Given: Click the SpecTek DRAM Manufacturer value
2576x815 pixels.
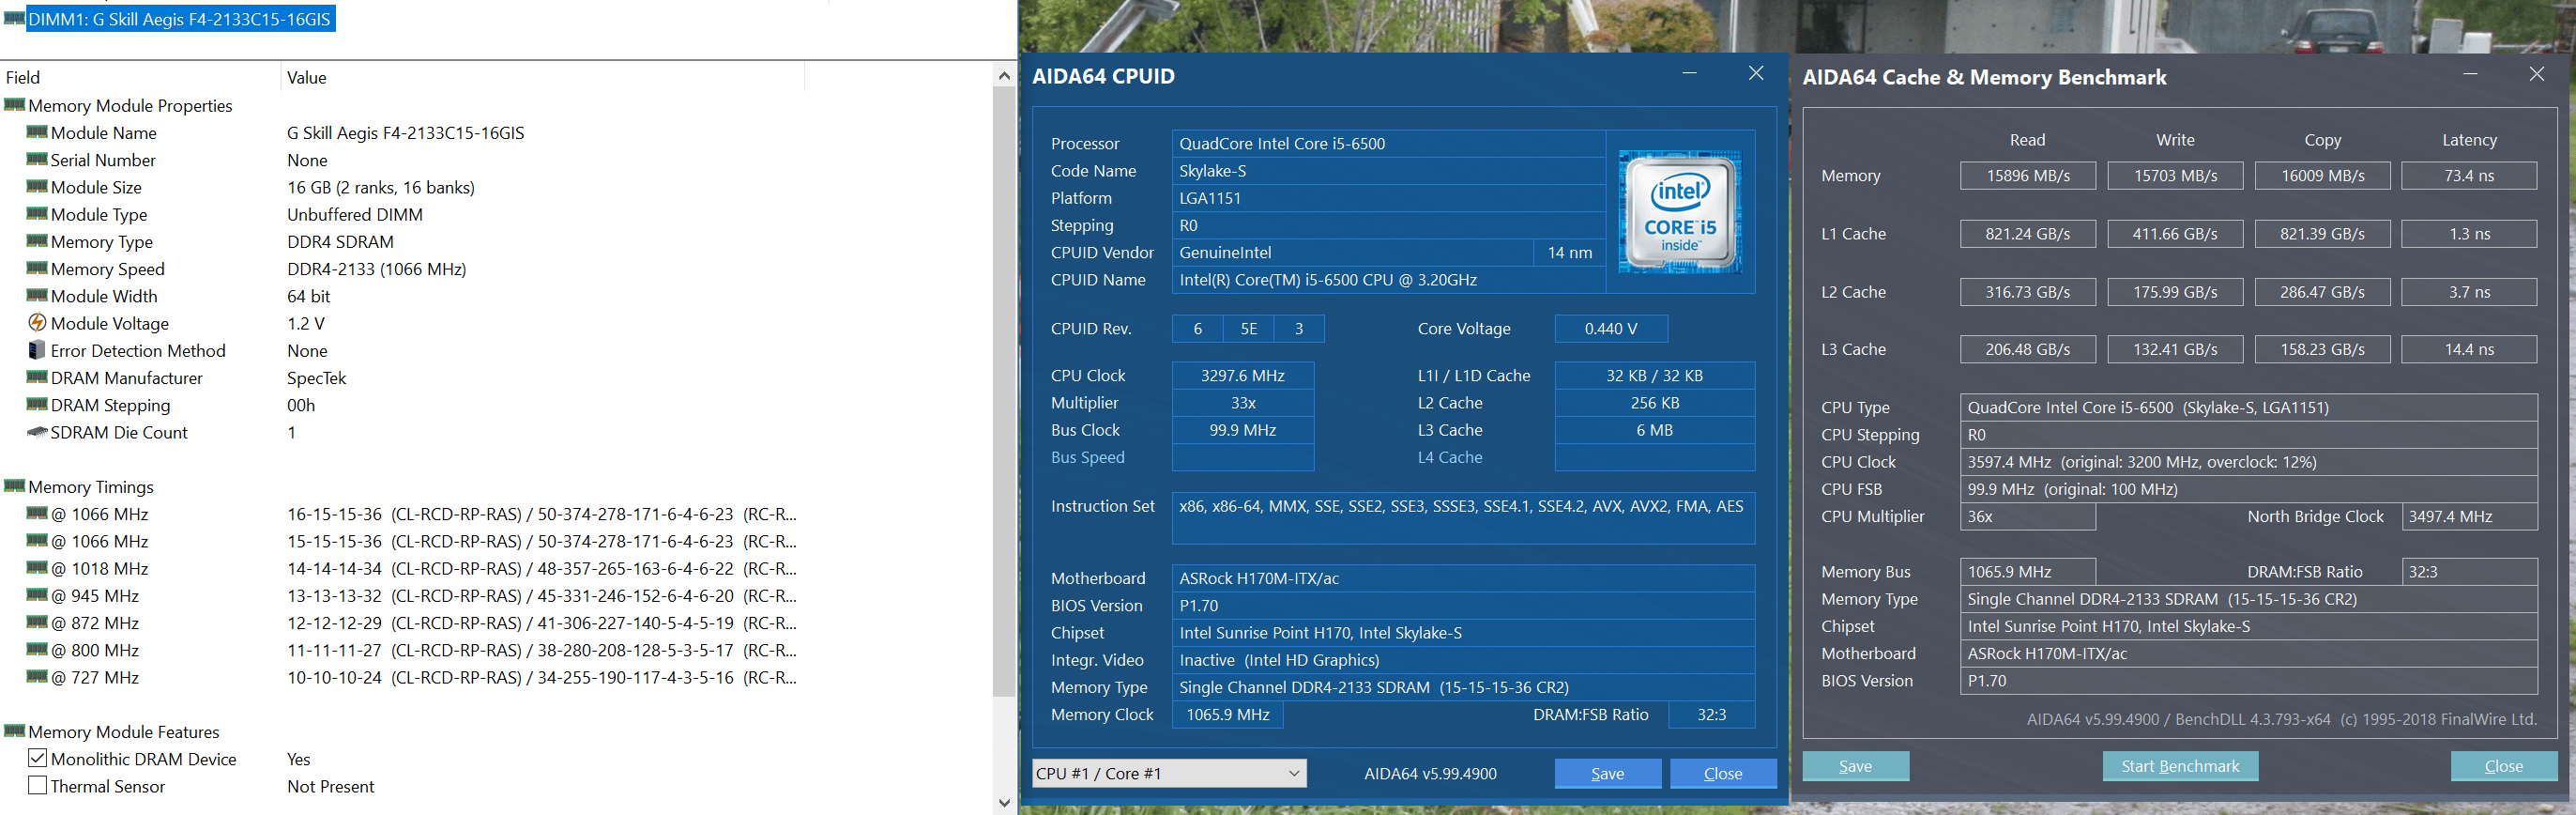Looking at the screenshot, I should 316,377.
